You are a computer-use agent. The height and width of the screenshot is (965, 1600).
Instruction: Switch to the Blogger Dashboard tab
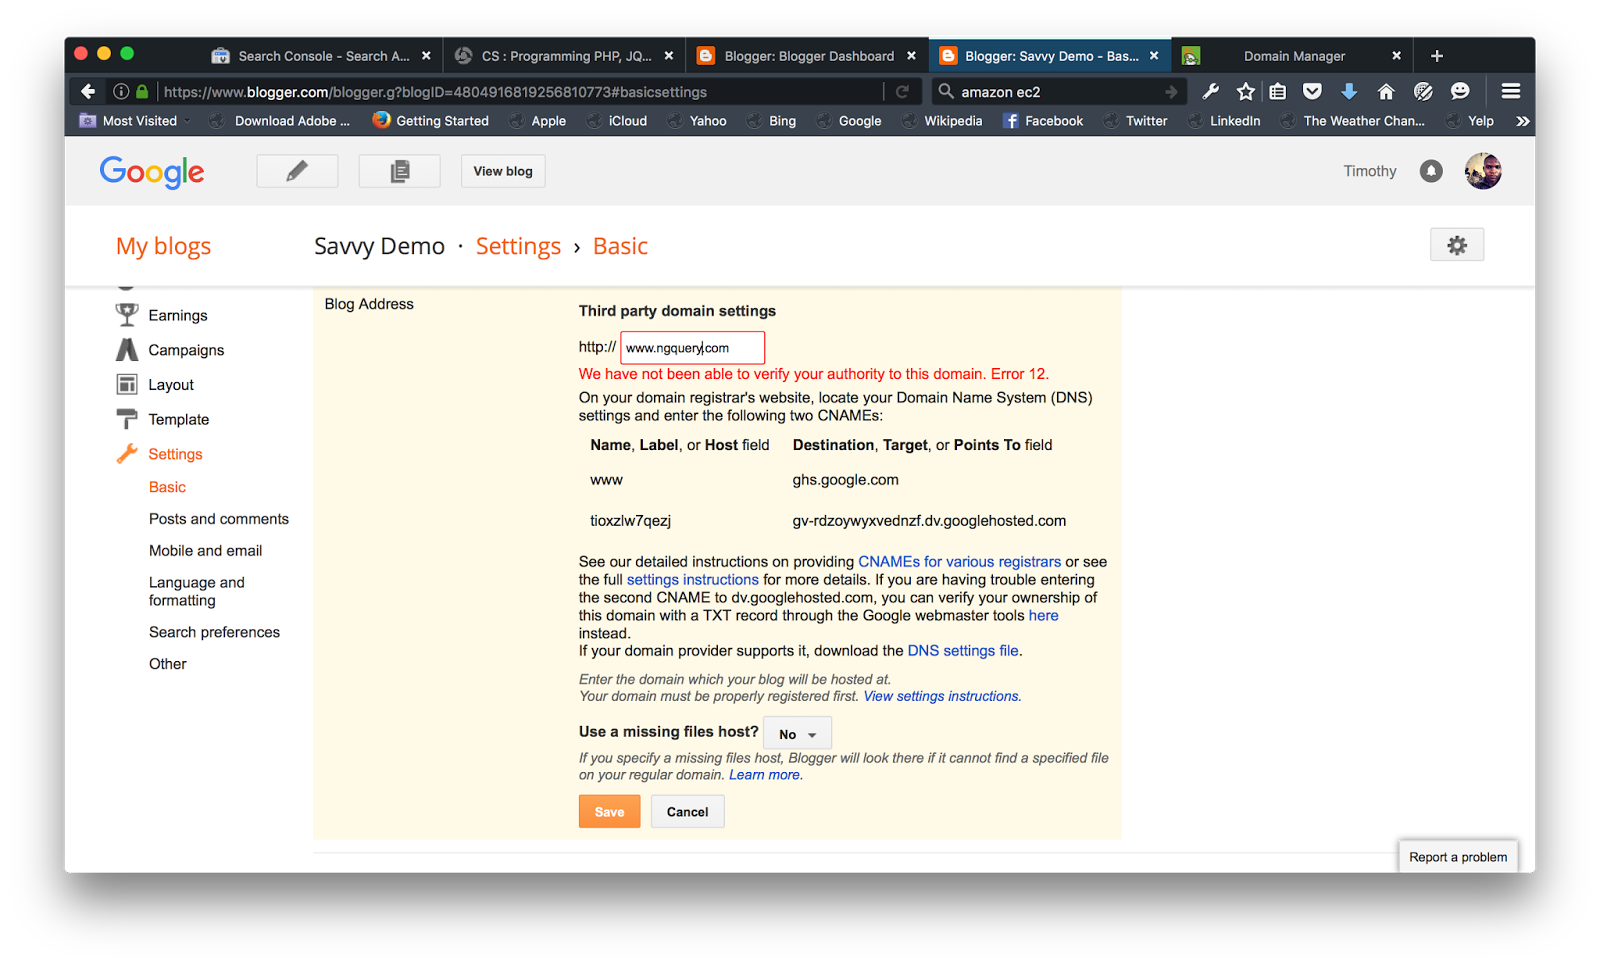coord(807,56)
